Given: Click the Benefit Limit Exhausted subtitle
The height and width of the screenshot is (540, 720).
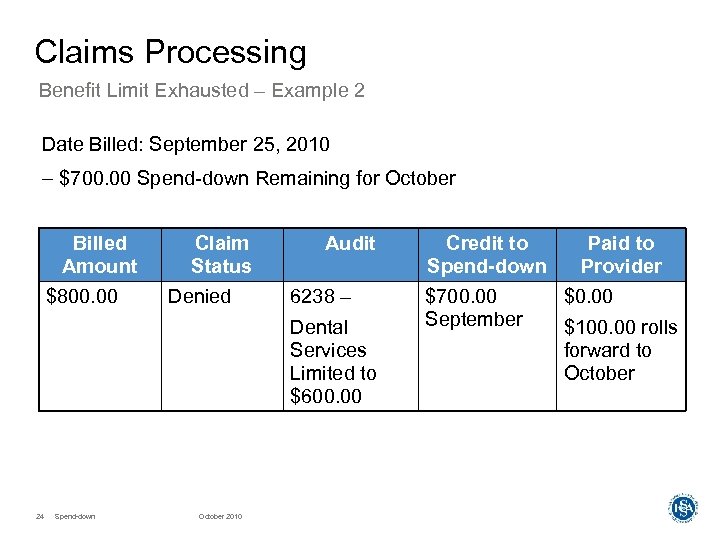Looking at the screenshot, I should (201, 91).
